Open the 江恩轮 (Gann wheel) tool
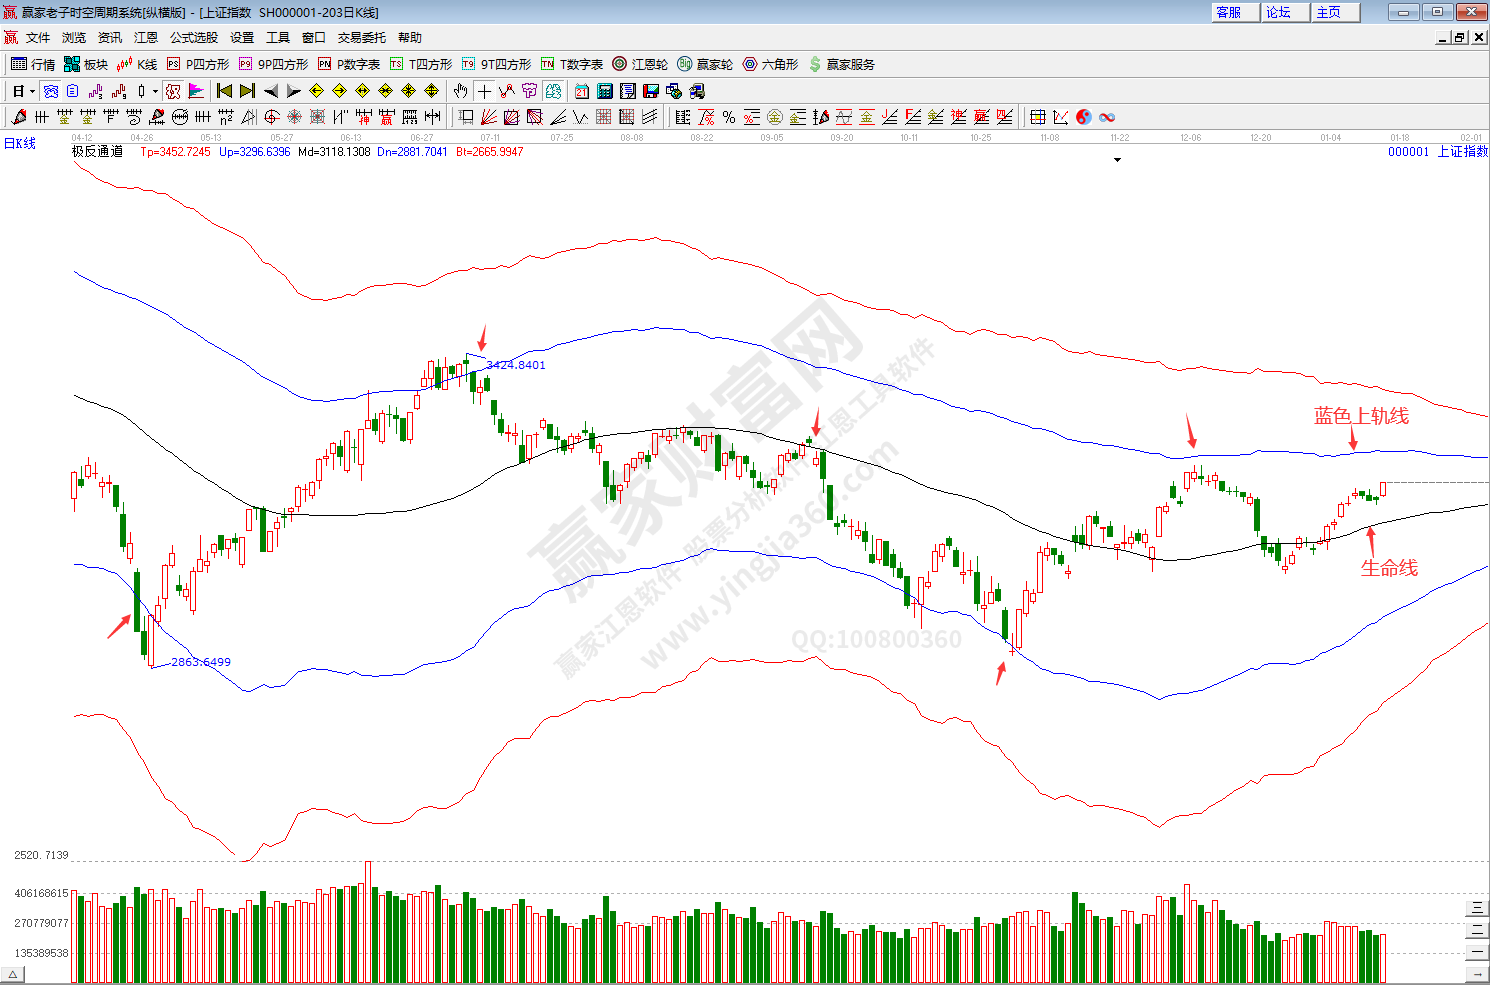1490x985 pixels. tap(640, 64)
